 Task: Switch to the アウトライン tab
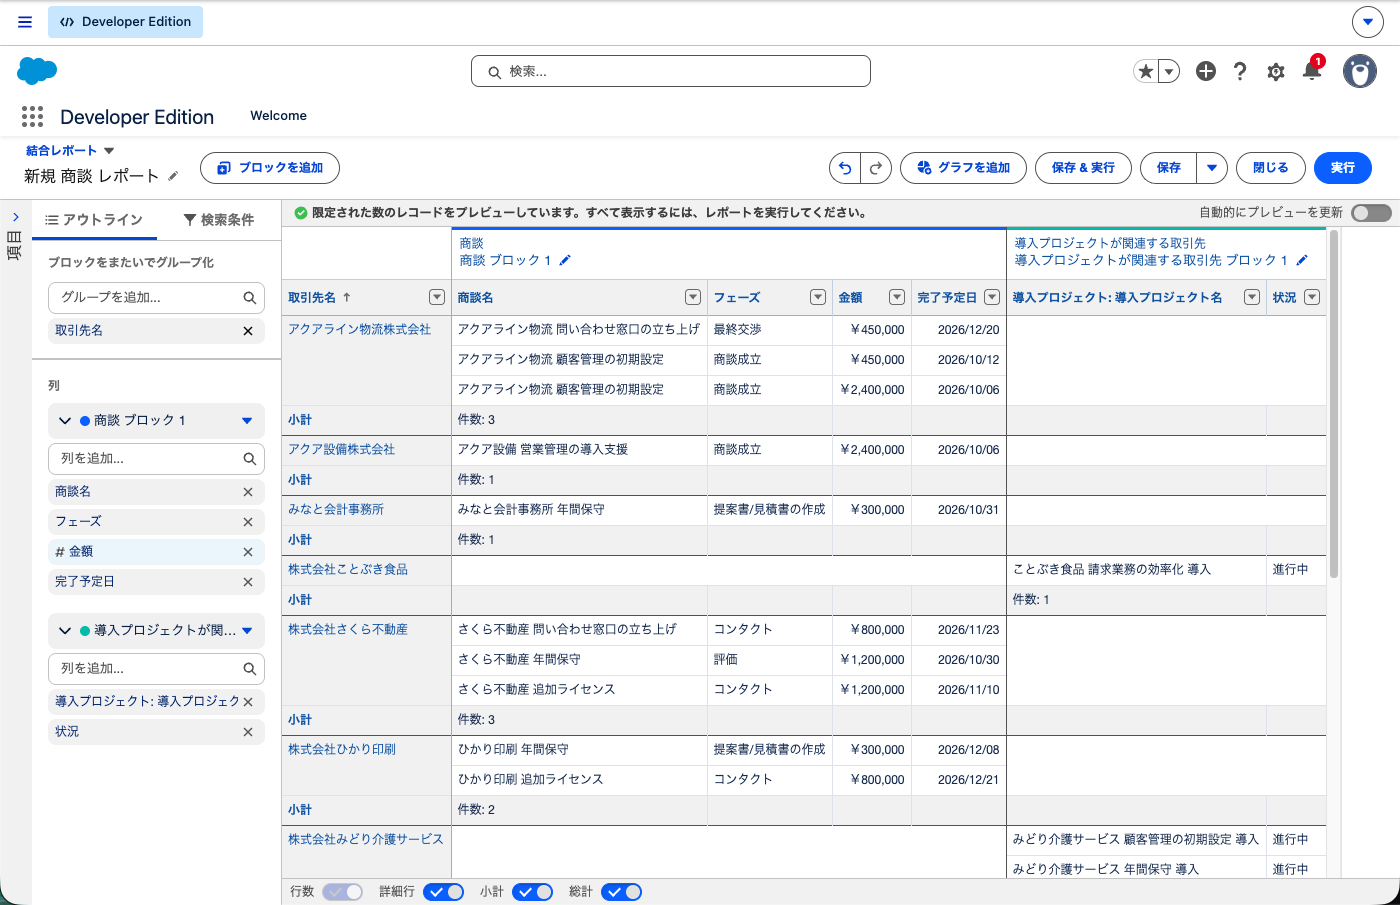pyautogui.click(x=94, y=220)
